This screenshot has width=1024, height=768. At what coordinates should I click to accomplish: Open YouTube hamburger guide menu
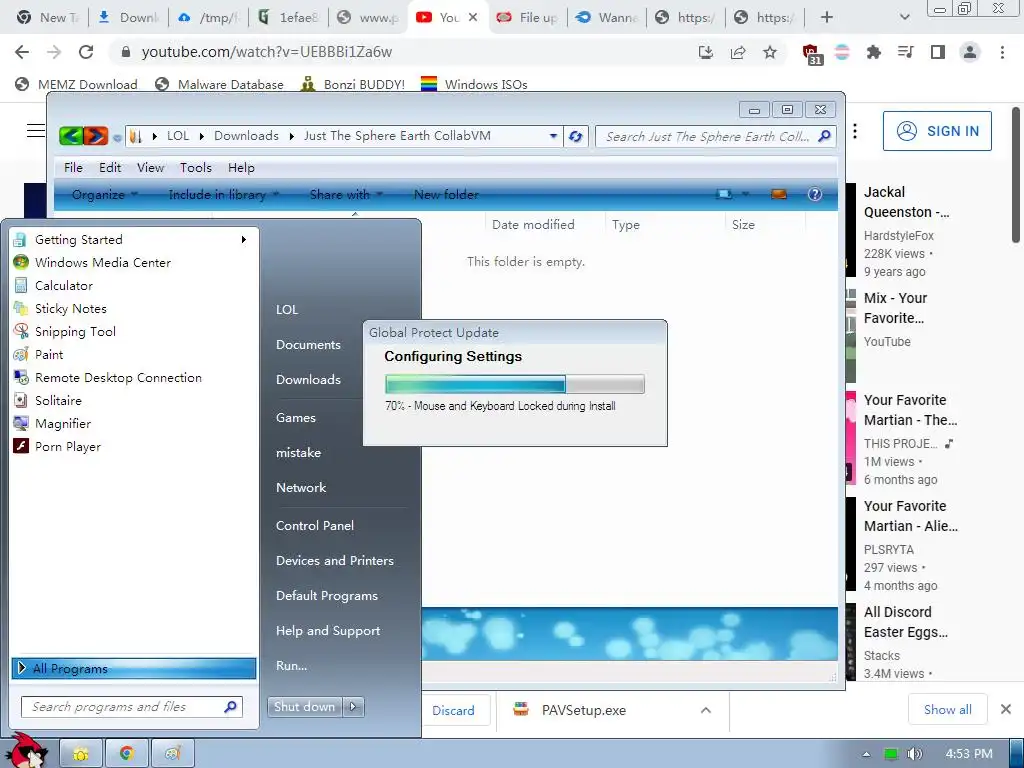point(36,131)
